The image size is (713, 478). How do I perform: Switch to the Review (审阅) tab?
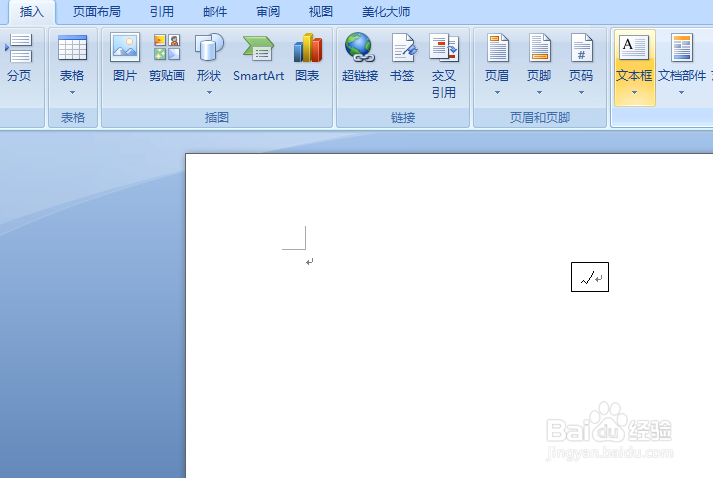pos(268,12)
